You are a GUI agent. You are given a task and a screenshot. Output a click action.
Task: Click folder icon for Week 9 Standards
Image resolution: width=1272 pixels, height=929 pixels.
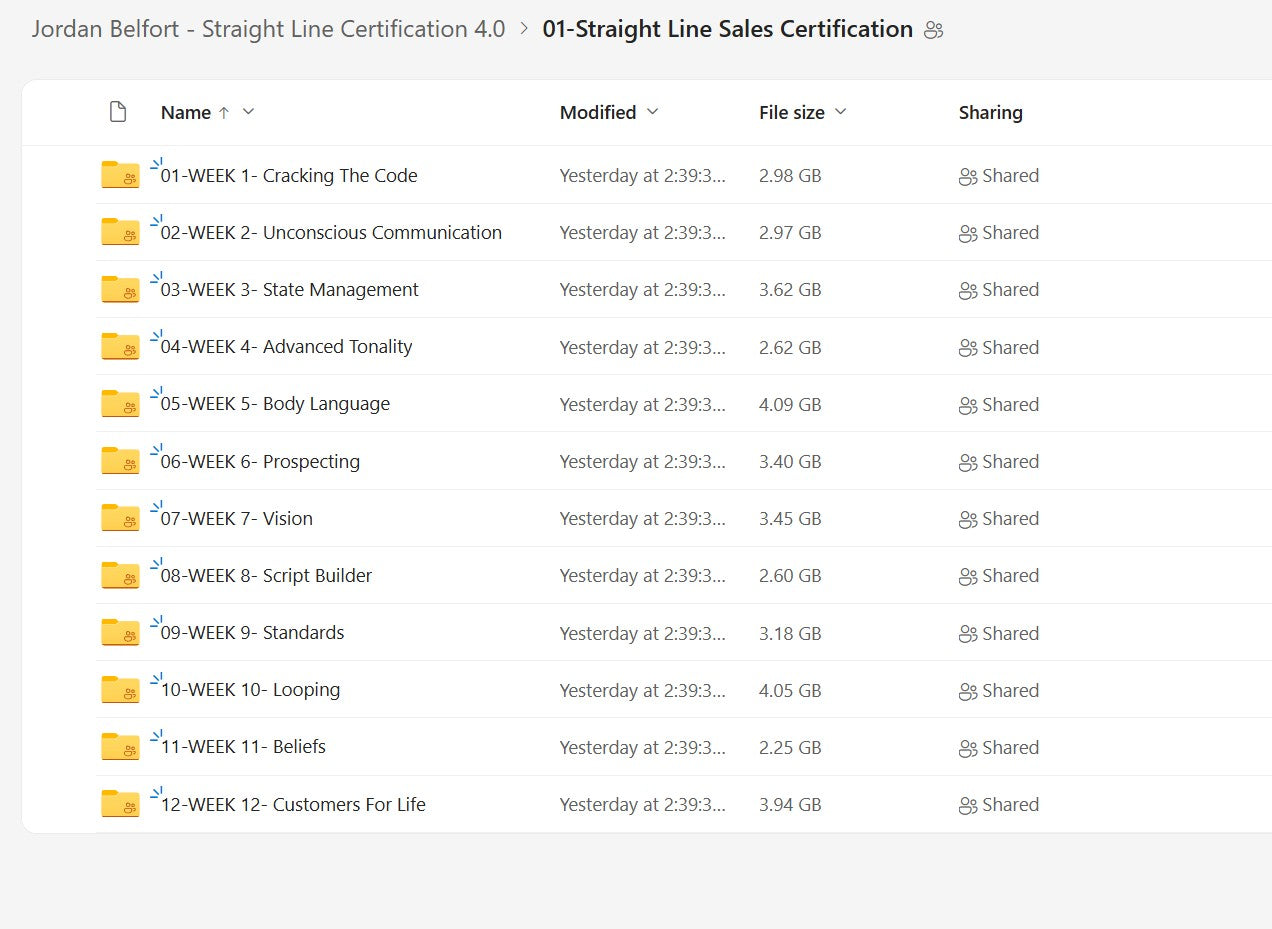[120, 633]
